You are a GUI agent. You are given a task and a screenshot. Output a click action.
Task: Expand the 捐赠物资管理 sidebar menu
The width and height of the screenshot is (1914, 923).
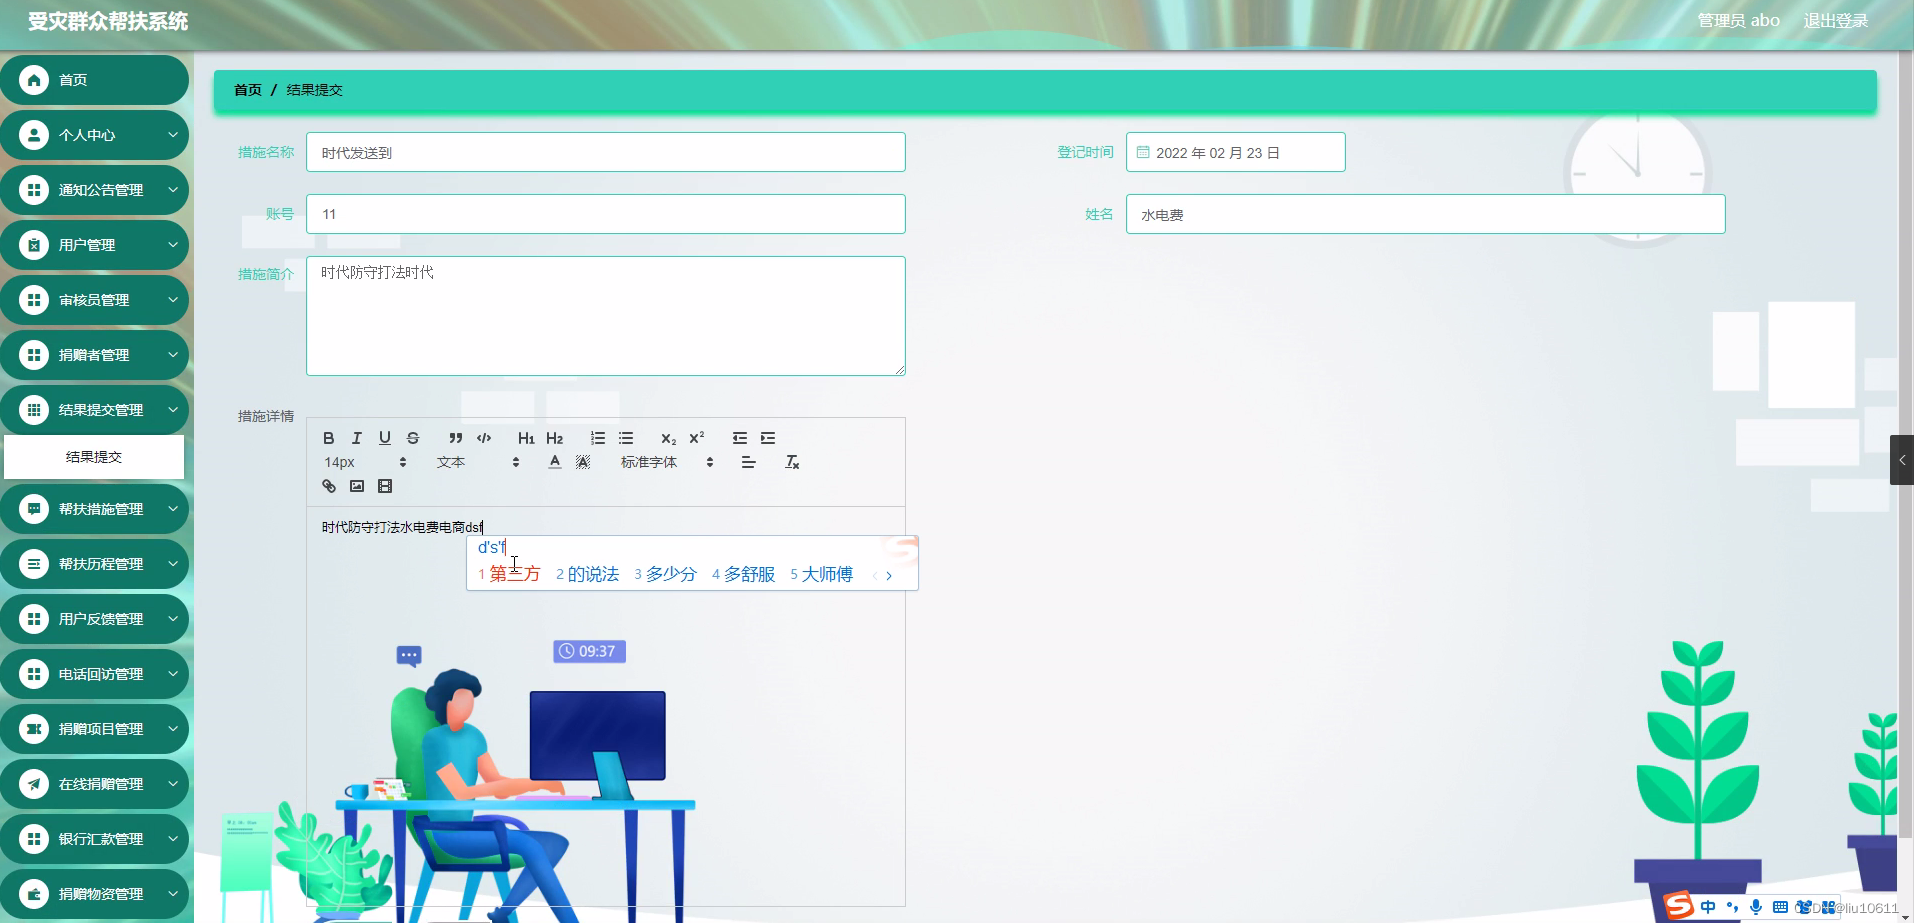(94, 894)
